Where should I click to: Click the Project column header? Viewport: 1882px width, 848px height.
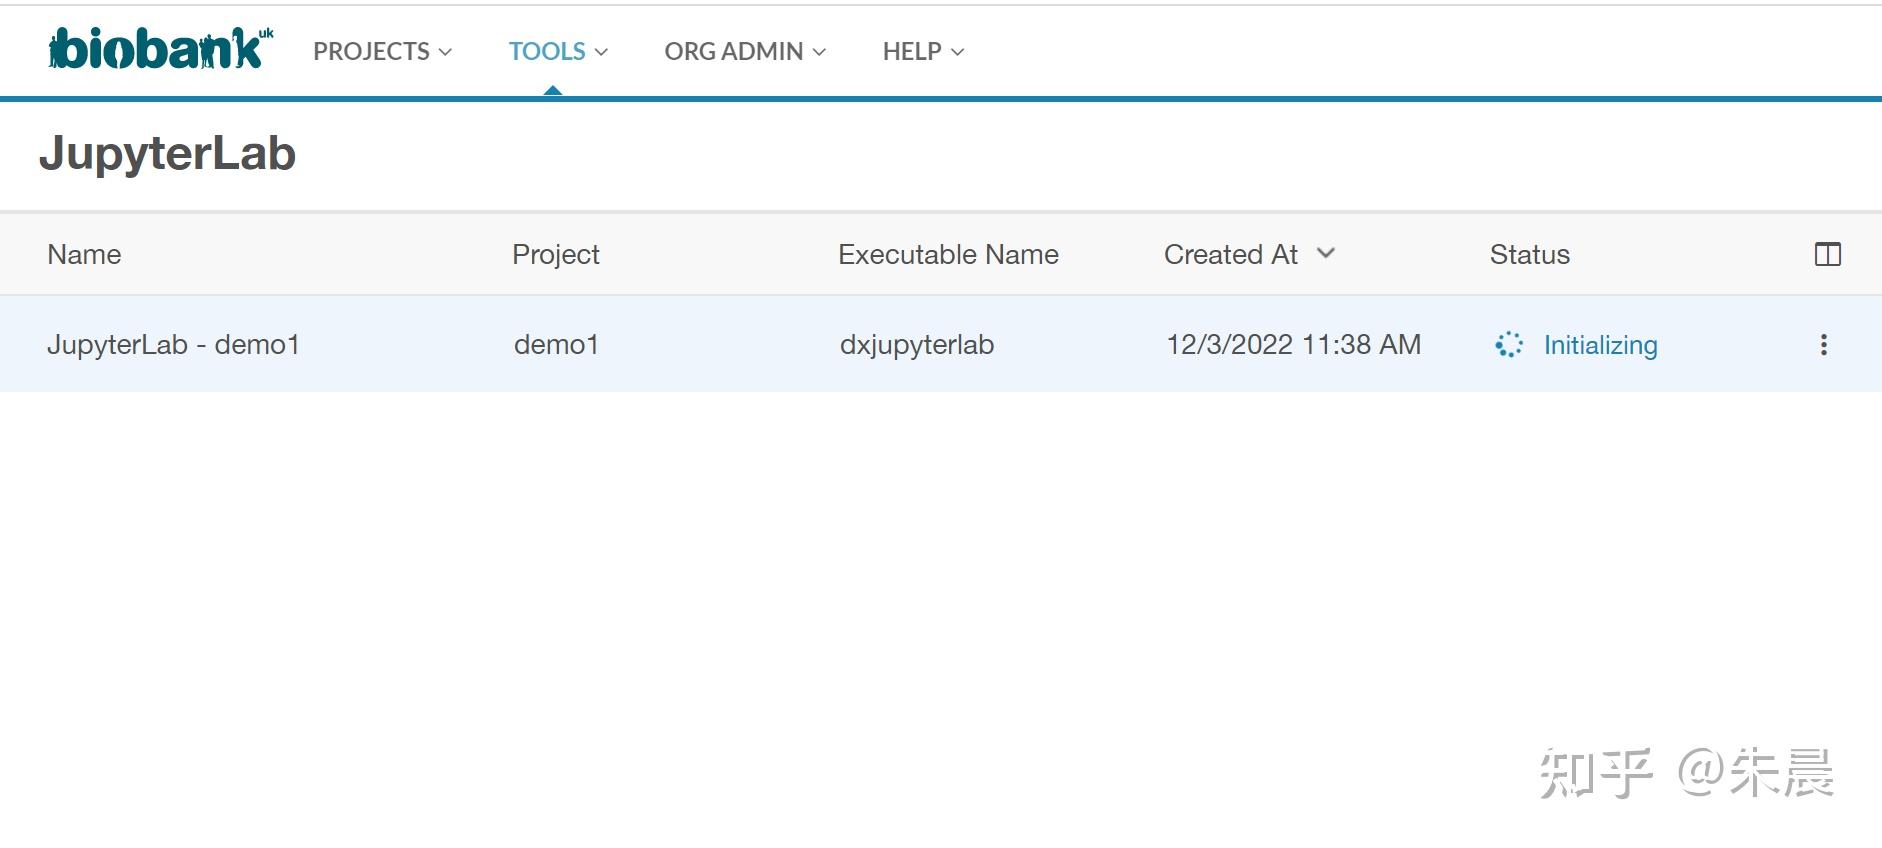(x=555, y=255)
